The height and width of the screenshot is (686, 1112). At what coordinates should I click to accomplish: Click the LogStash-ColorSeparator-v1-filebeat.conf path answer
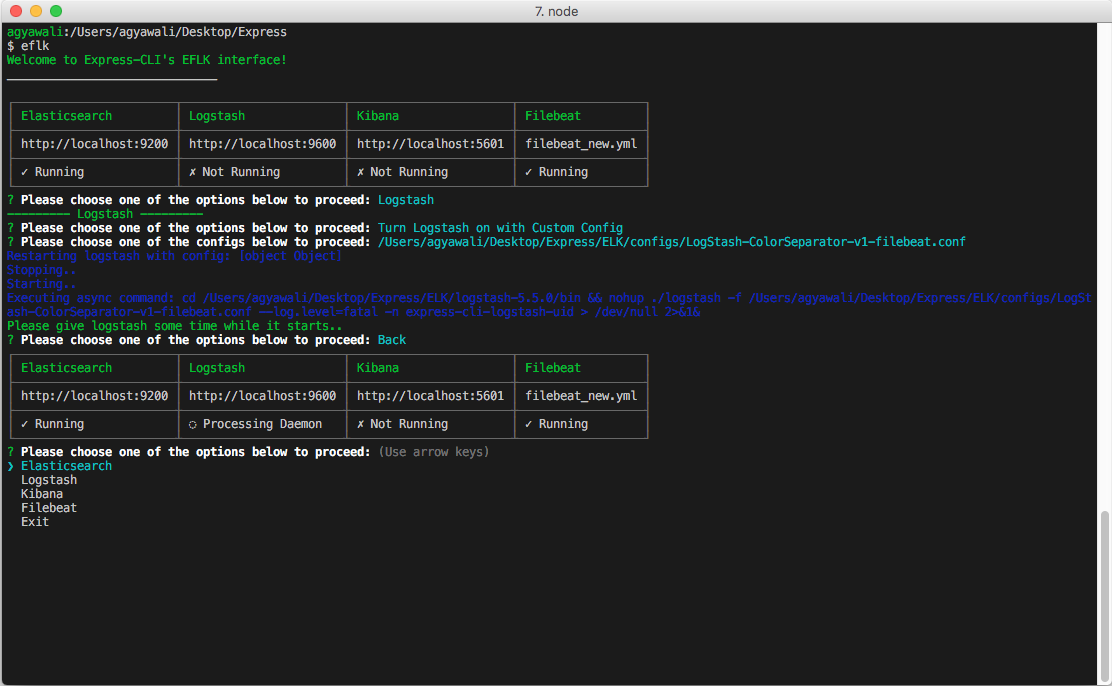click(x=672, y=242)
